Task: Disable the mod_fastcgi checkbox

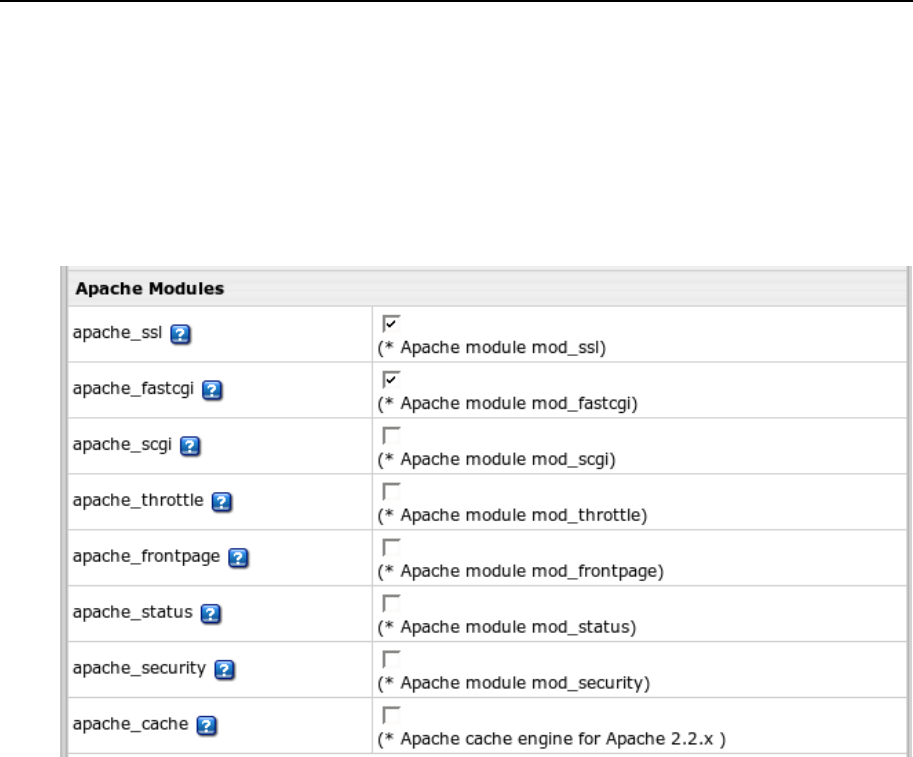Action: [x=392, y=379]
